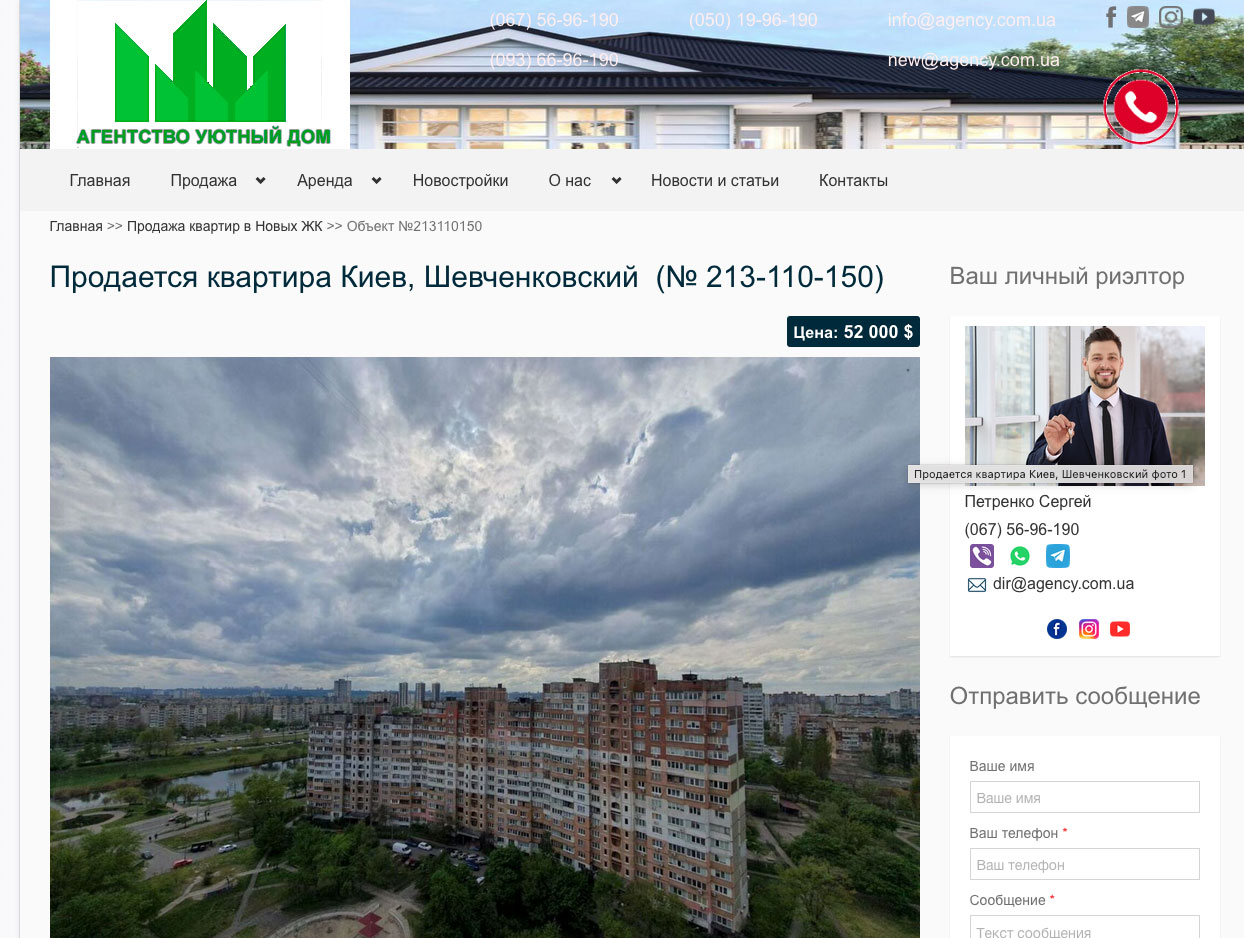Click the envelope icon beside dir@agency.com.ua

(977, 585)
